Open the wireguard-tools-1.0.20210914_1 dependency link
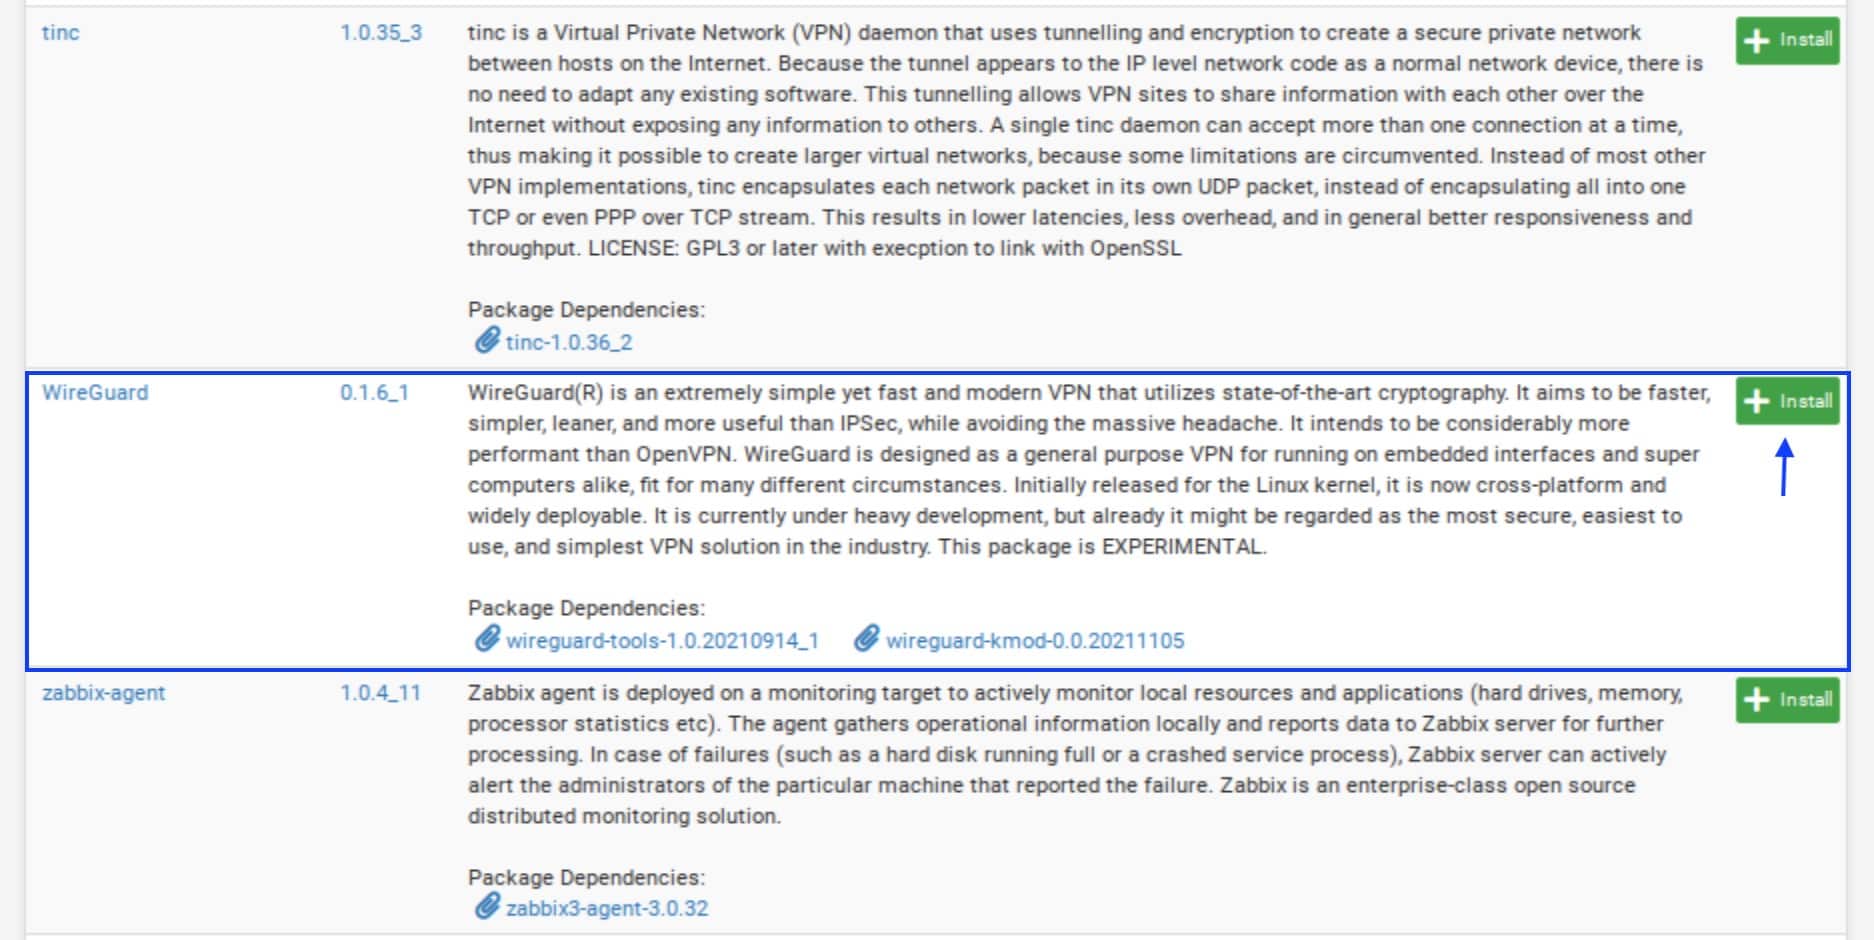1874x940 pixels. tap(662, 640)
